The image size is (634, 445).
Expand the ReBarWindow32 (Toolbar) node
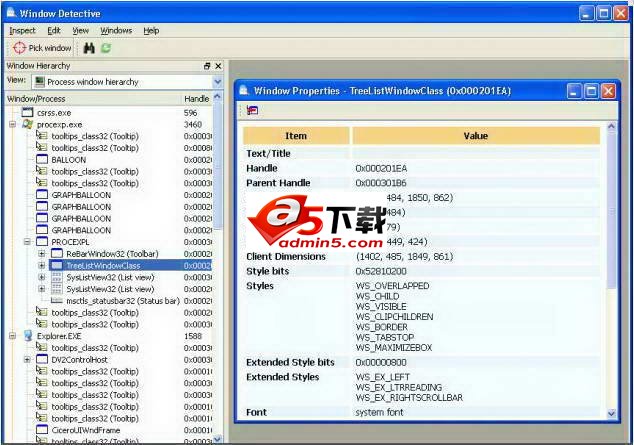pos(41,254)
